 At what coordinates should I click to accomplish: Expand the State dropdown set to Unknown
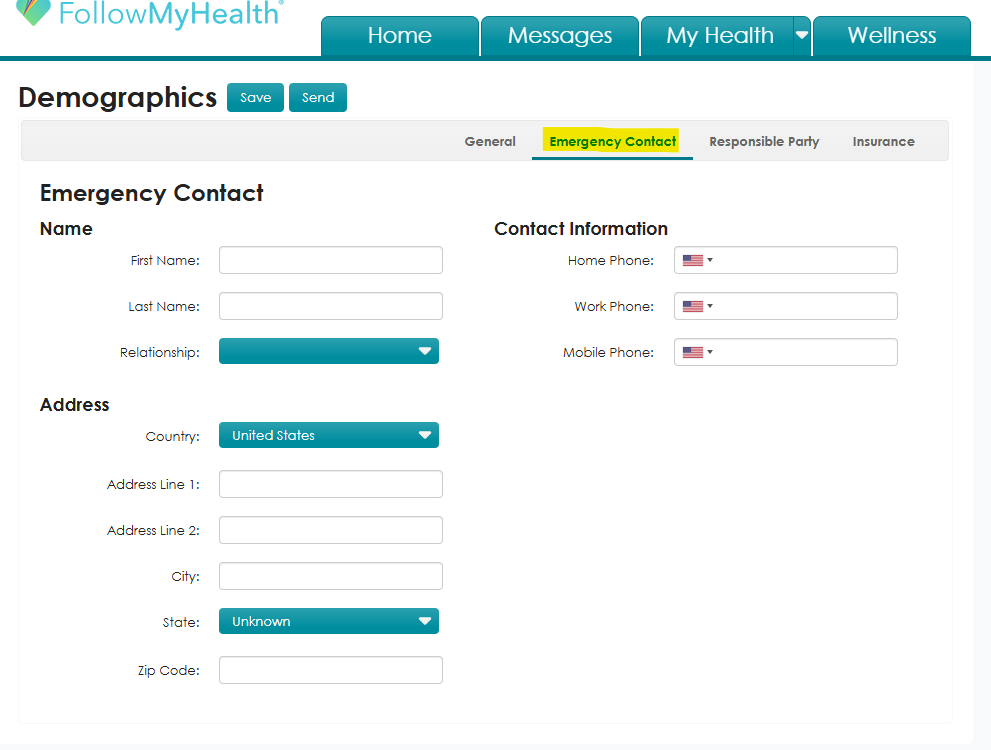tap(328, 621)
